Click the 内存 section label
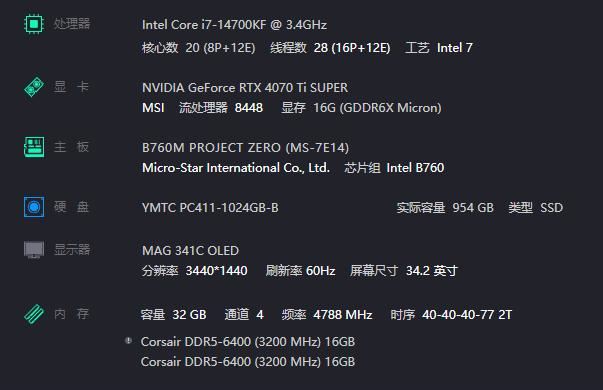This screenshot has width=603, height=390. point(72,314)
